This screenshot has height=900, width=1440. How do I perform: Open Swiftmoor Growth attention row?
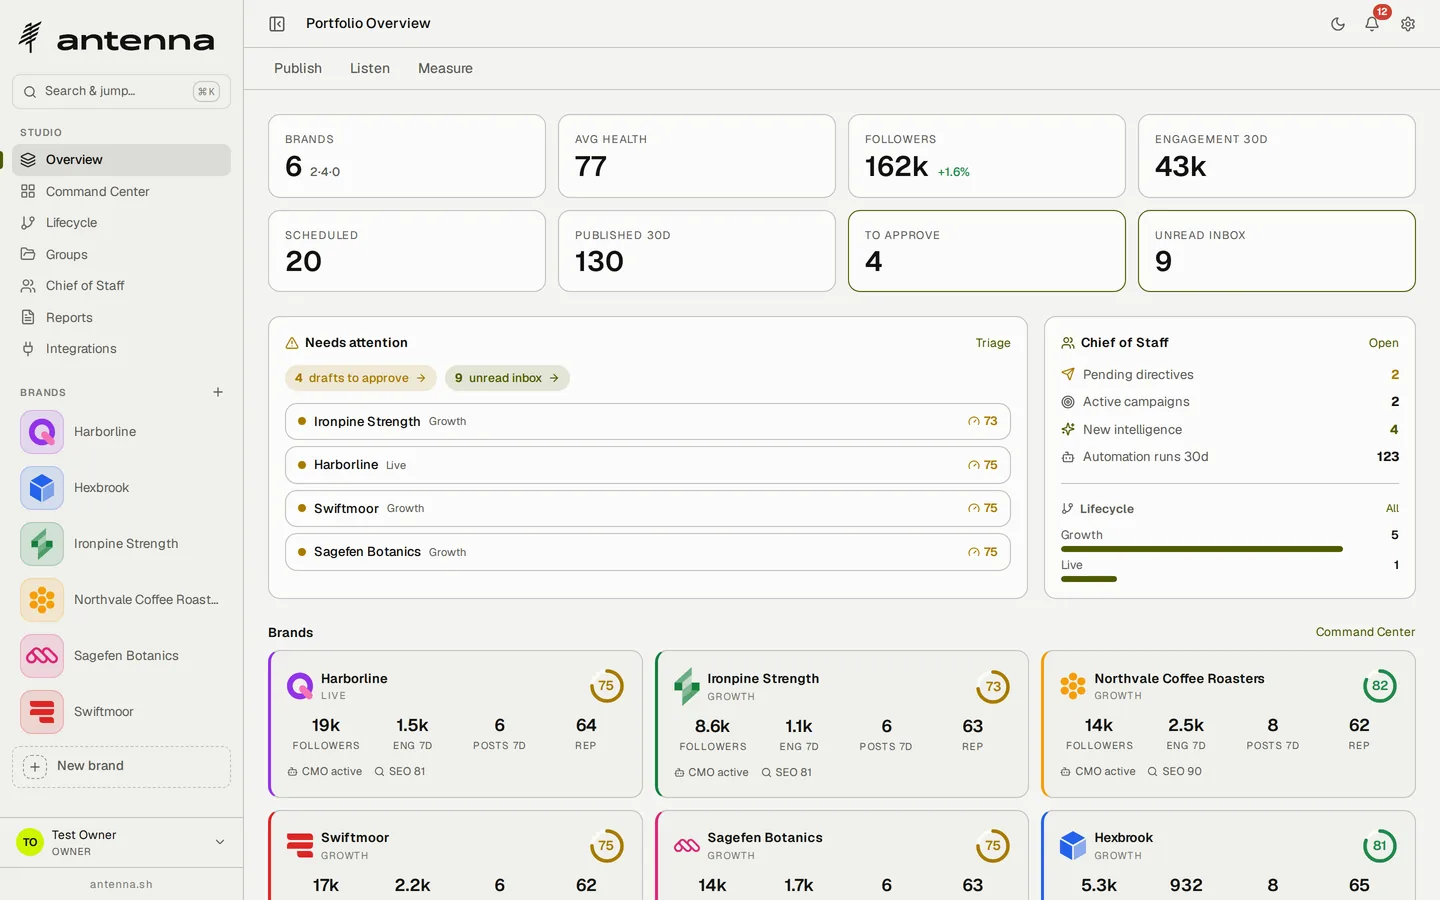coord(648,508)
